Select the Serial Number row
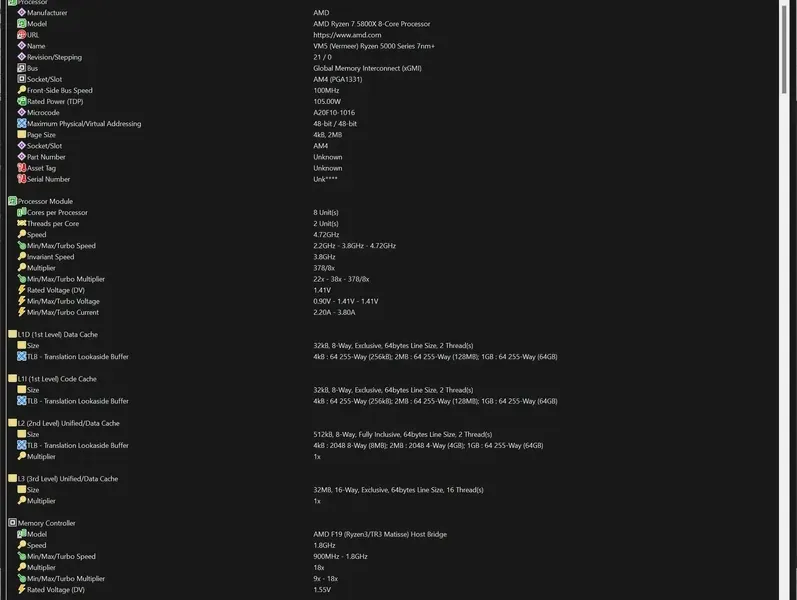This screenshot has height=600, width=797. [x=48, y=179]
